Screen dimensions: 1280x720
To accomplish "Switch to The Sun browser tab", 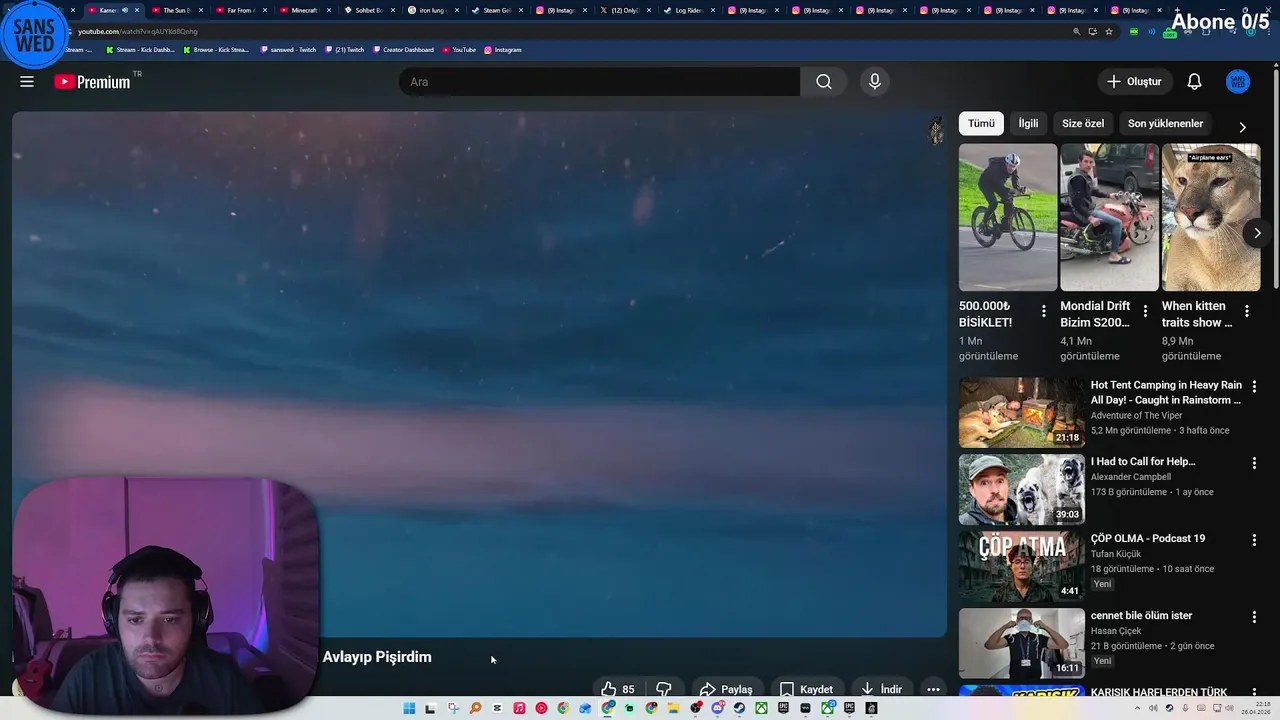I will coord(176,10).
